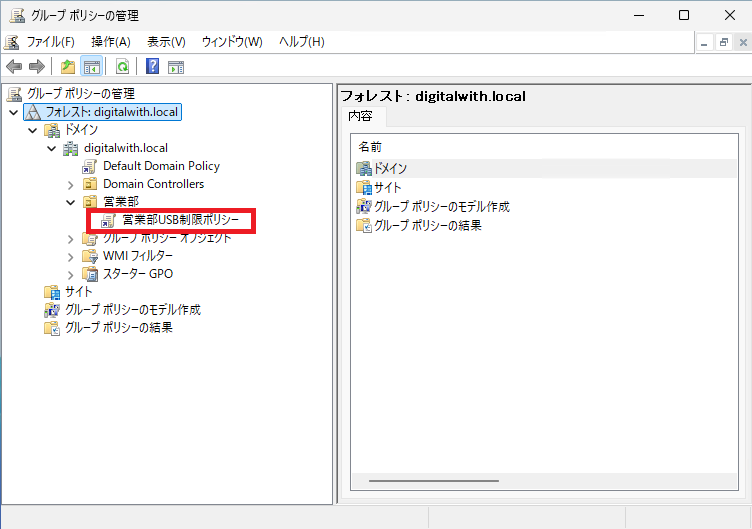The width and height of the screenshot is (752, 529).
Task: Select スターター GPO label in tree
Action: [x=138, y=274]
